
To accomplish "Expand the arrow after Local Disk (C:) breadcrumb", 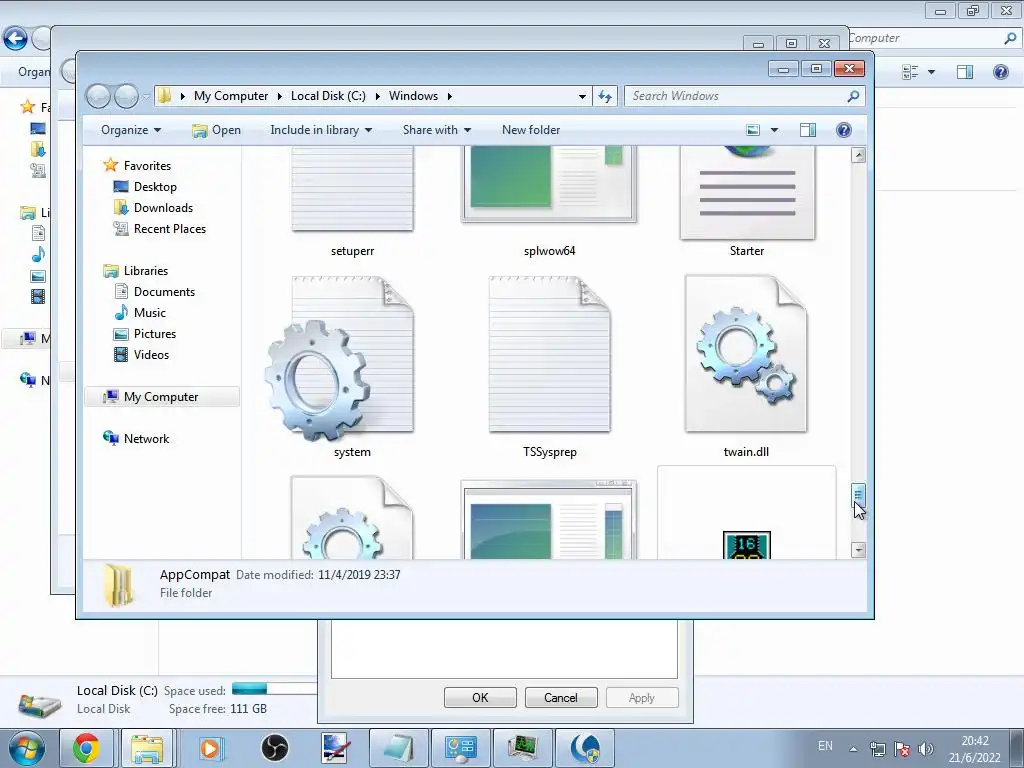I will pos(377,96).
